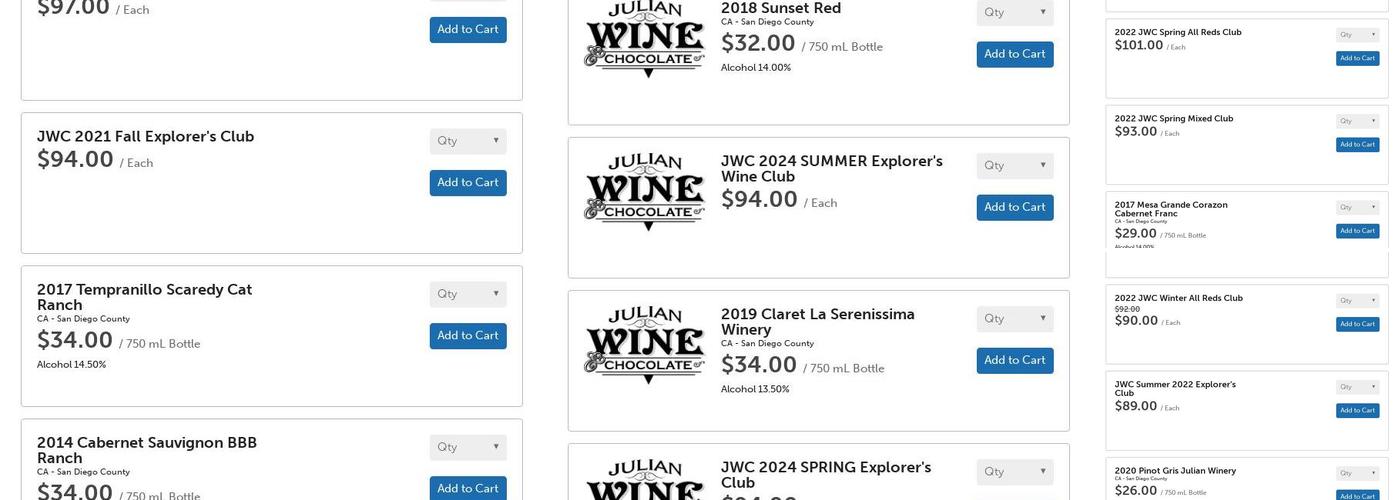Open the 2014 Cabernet Sauvignon BBB Ranch title link
1400x500 pixels.
[x=147, y=450]
